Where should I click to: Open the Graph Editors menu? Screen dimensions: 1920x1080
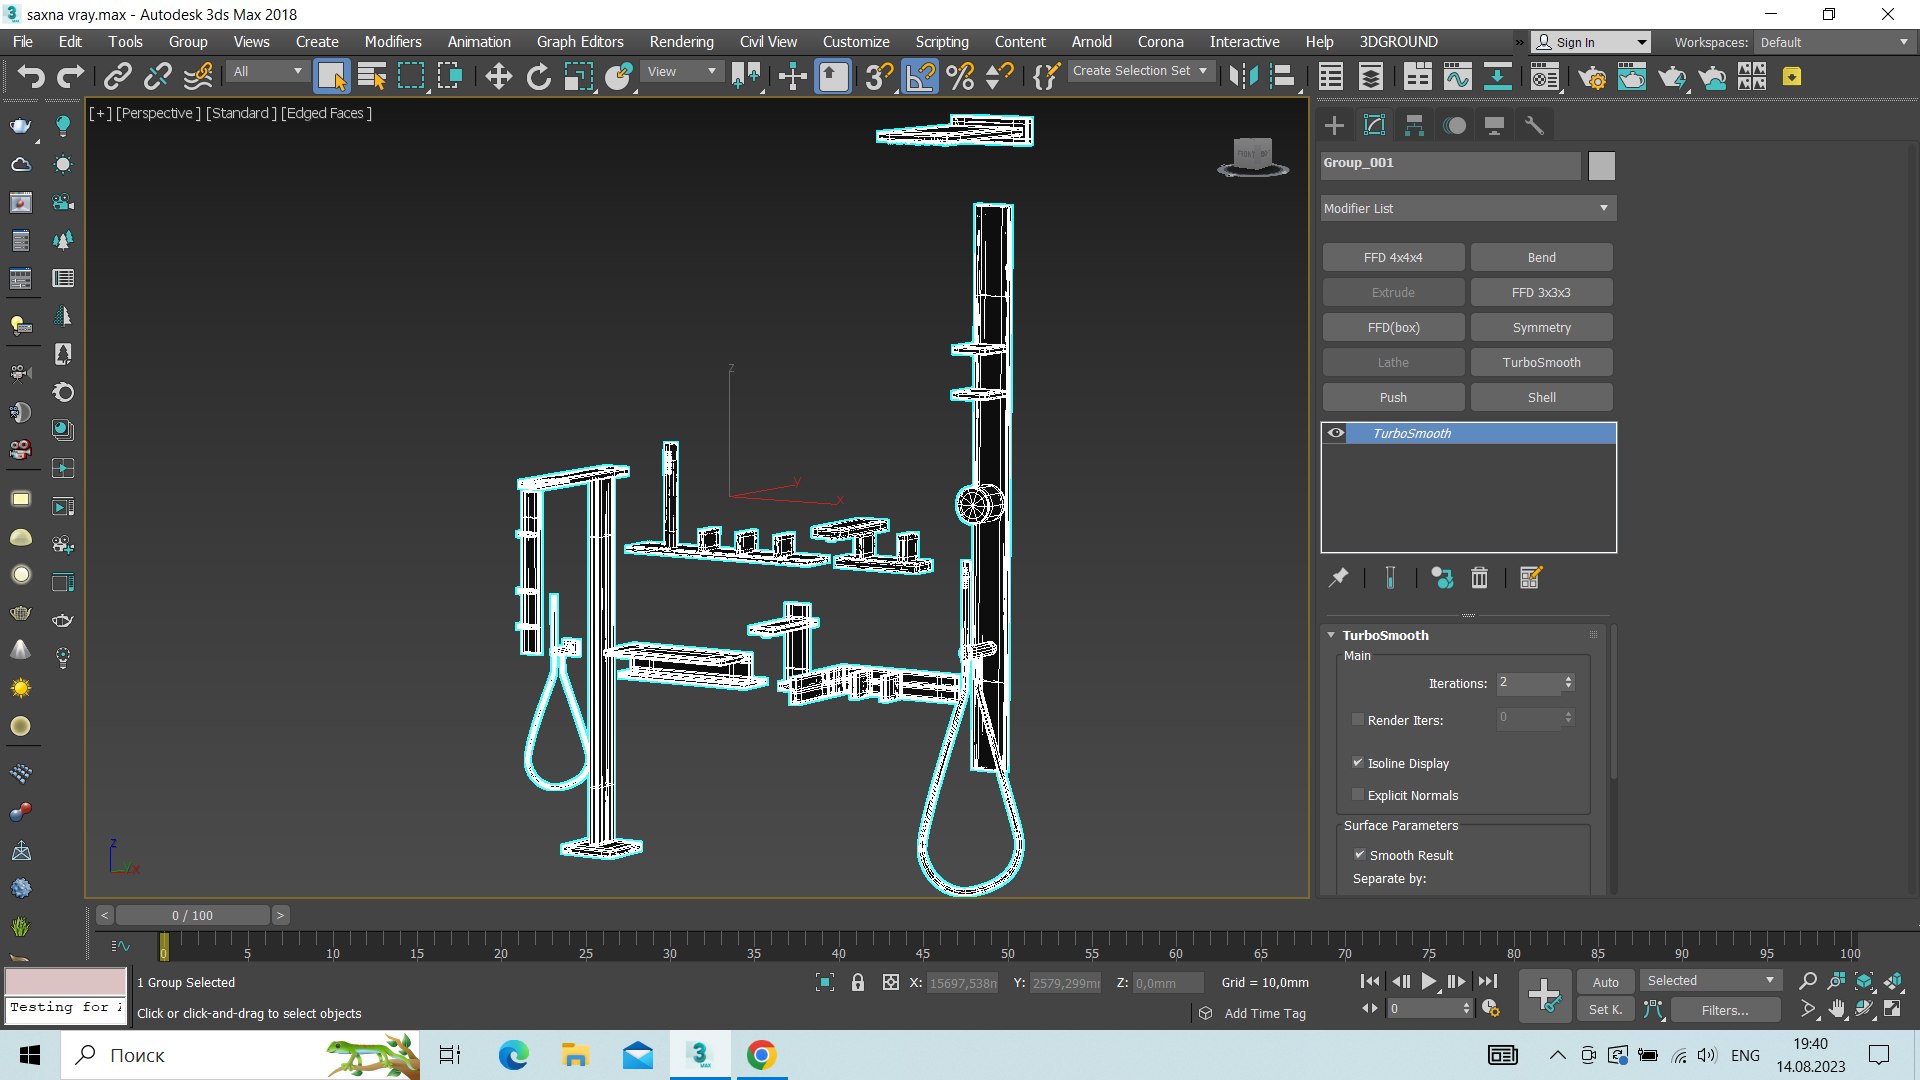(580, 42)
